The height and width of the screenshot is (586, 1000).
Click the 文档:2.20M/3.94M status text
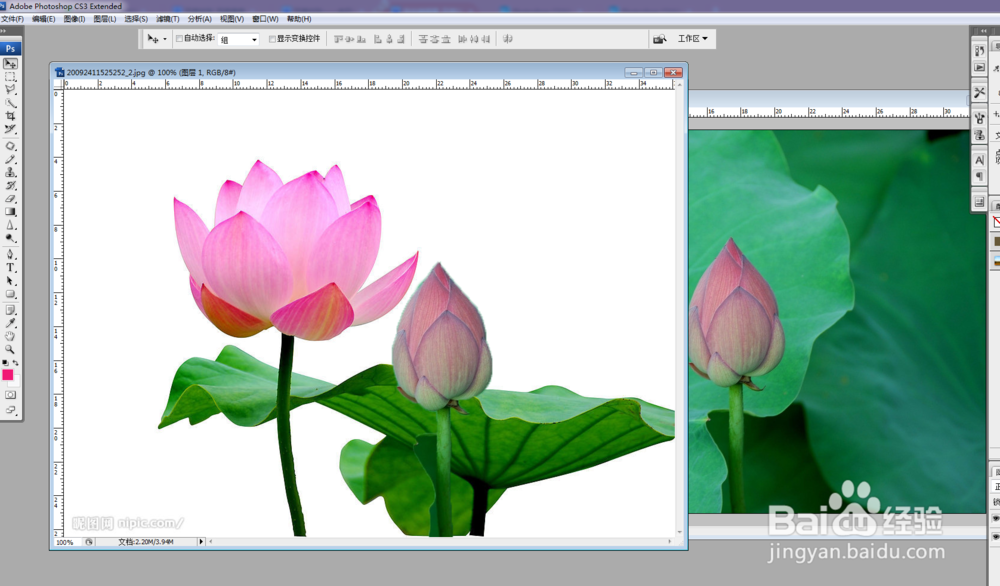click(x=145, y=542)
